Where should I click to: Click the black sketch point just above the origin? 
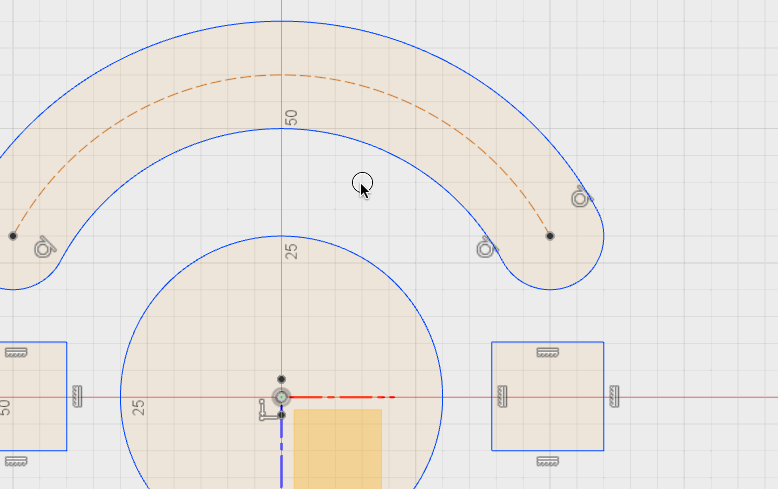coord(281,379)
